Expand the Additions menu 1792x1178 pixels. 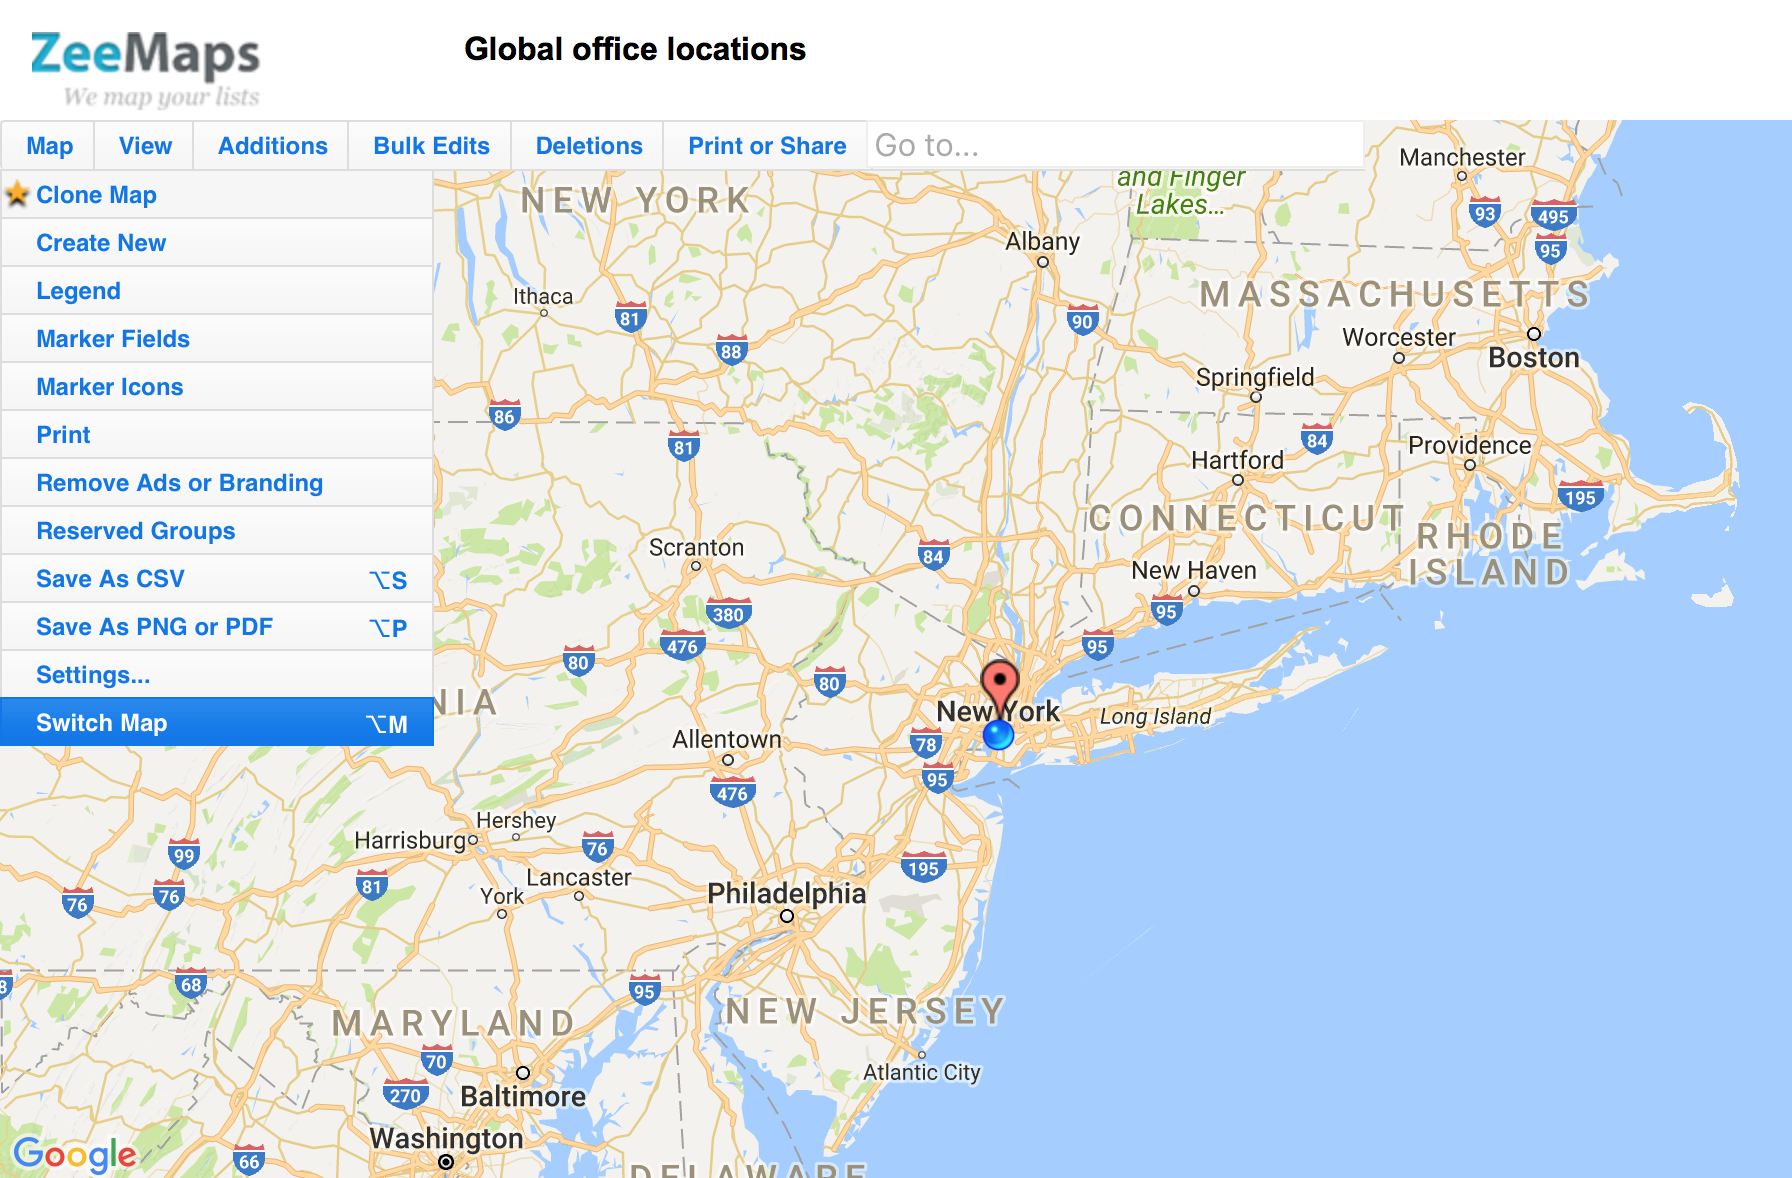272,146
